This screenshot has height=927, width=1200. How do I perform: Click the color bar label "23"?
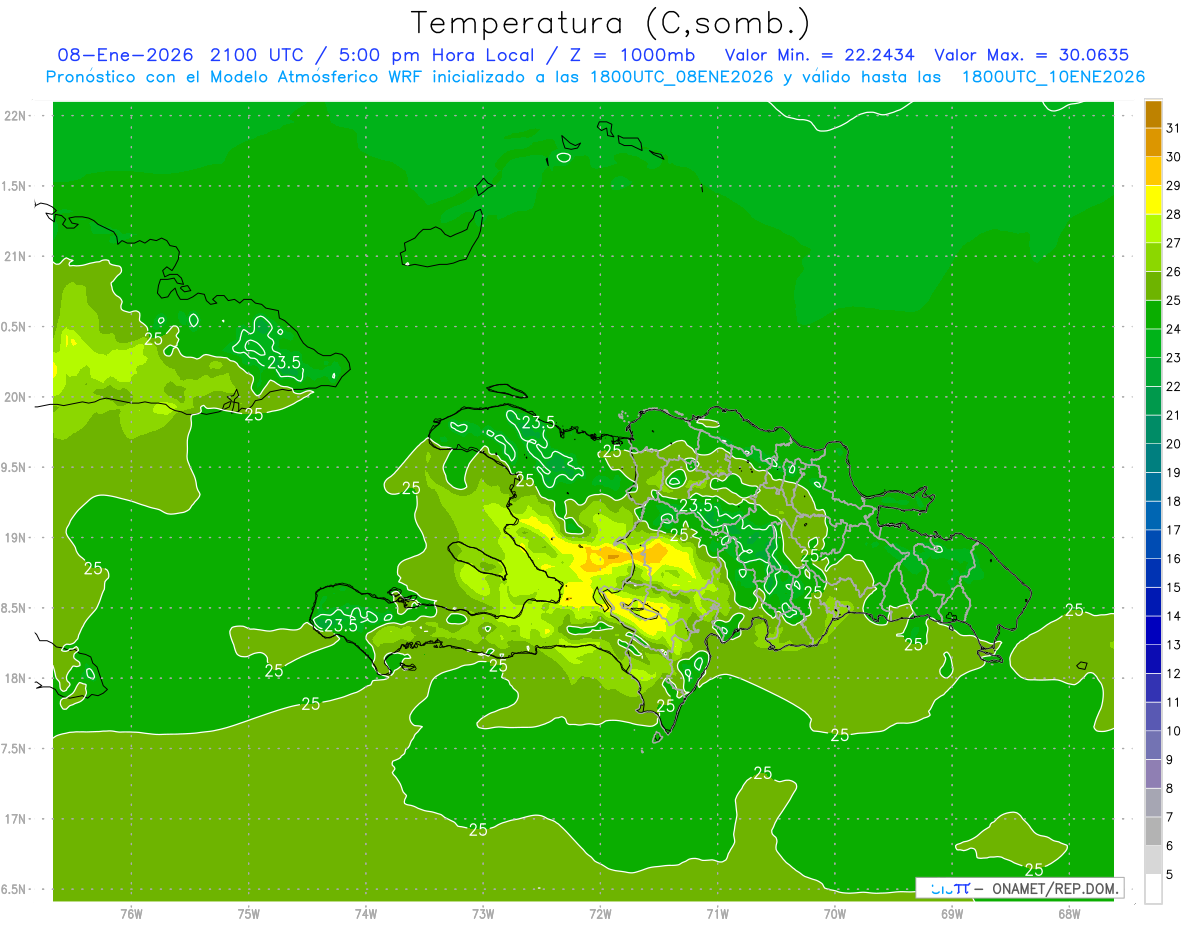pyautogui.click(x=1174, y=358)
